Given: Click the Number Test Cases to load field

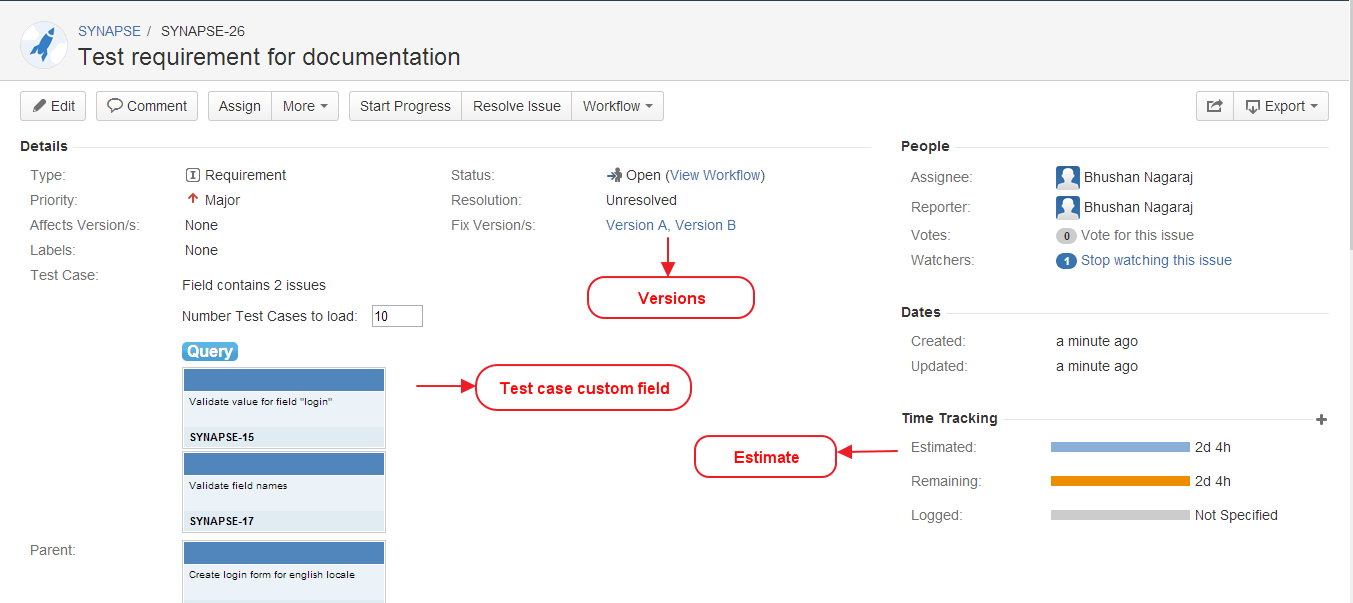Looking at the screenshot, I should [x=397, y=316].
